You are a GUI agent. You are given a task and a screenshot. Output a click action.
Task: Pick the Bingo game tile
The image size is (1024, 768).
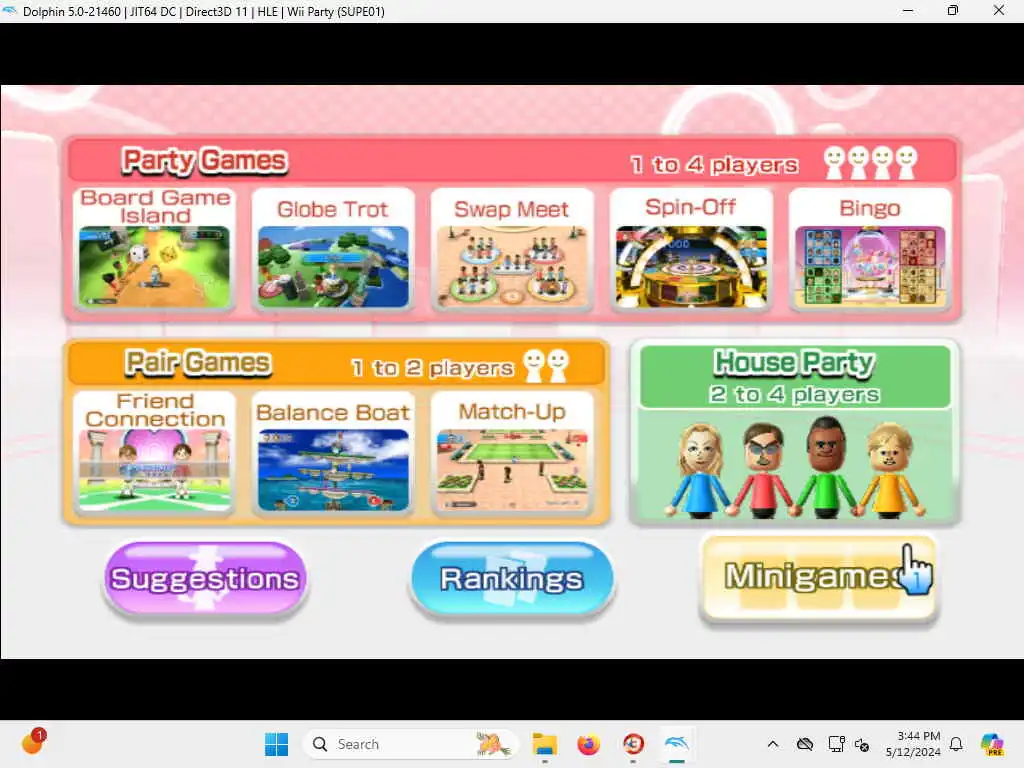pos(870,249)
